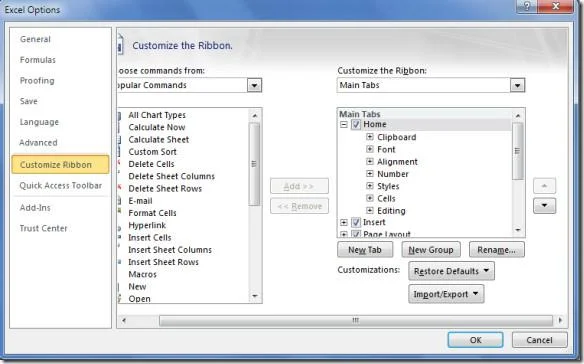
Task: Select Insert Cells command
Action: pyautogui.click(x=150, y=238)
